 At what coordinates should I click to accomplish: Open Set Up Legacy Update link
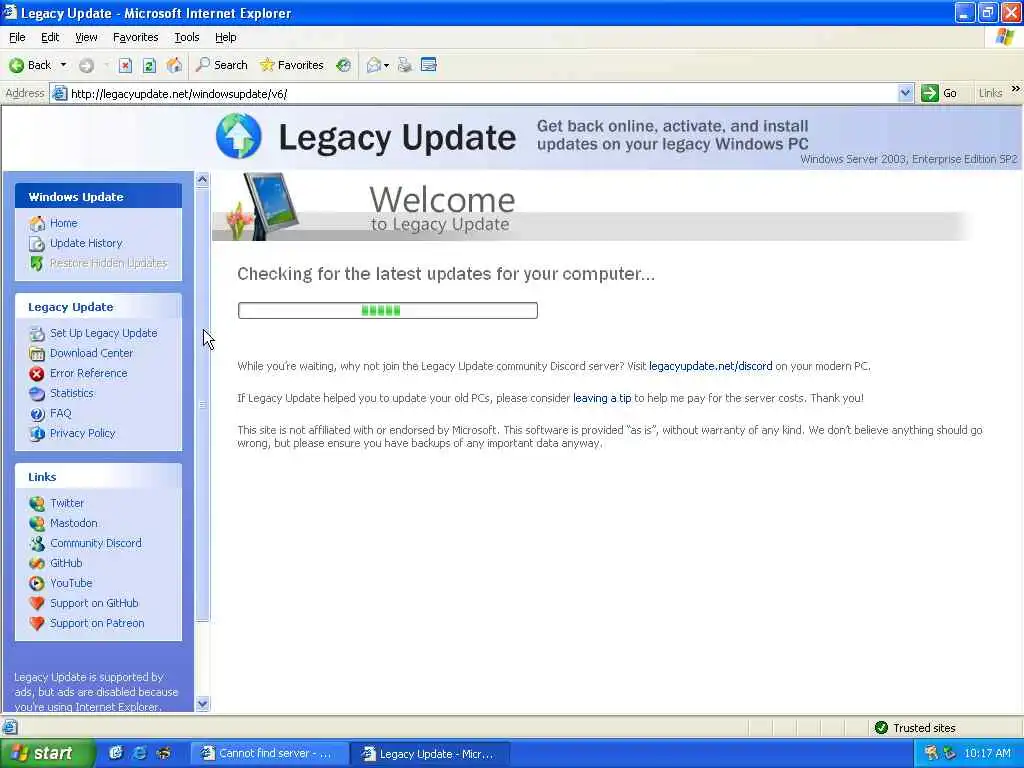point(103,333)
